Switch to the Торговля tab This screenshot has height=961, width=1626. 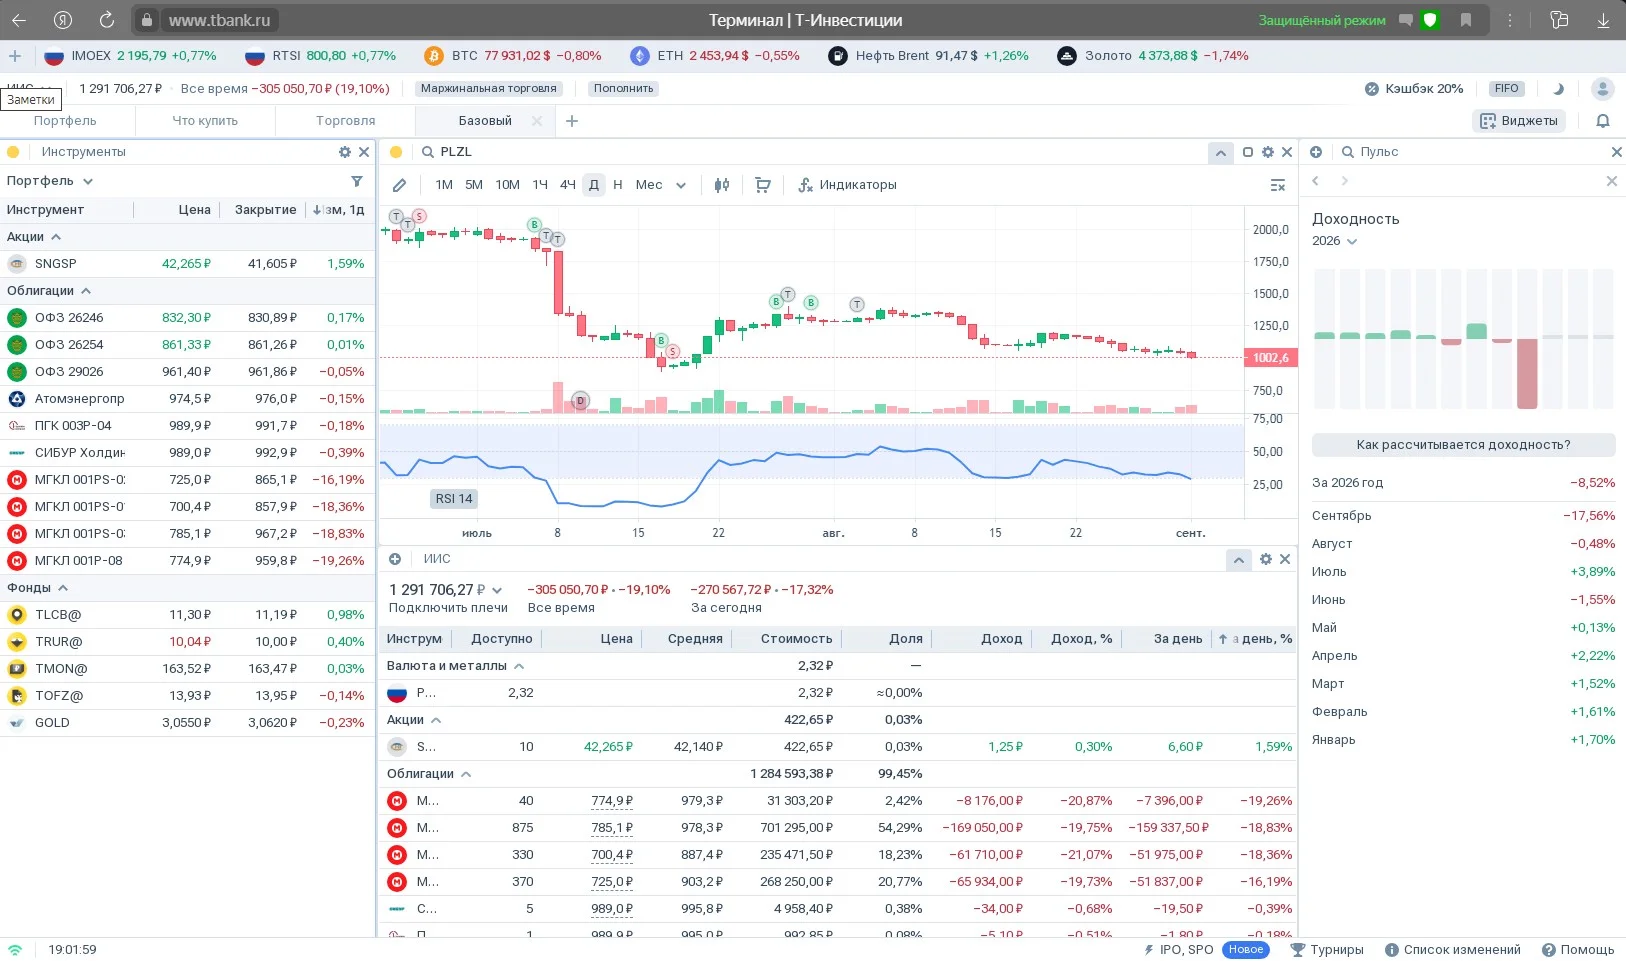pos(346,121)
